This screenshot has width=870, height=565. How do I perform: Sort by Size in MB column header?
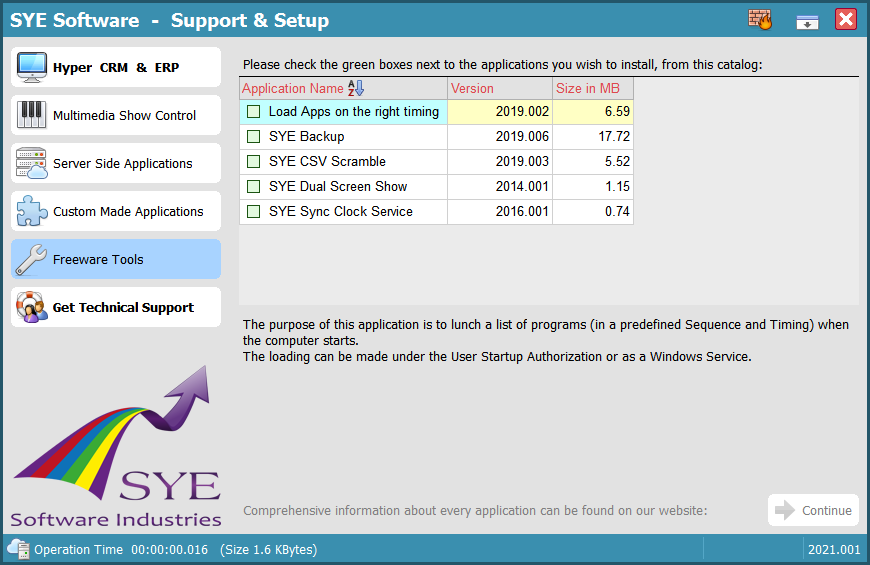[x=593, y=88]
